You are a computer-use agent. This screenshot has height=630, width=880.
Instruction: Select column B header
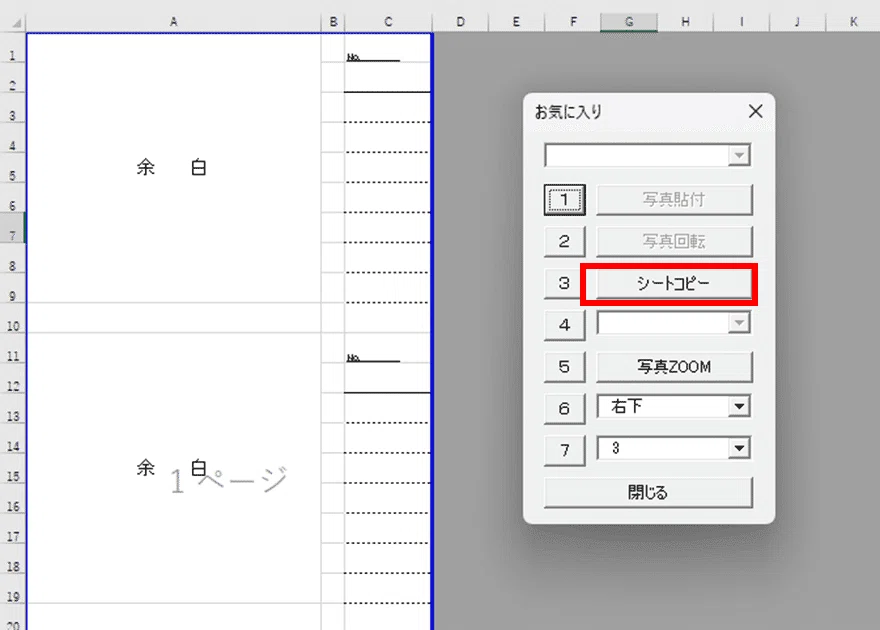click(x=333, y=22)
